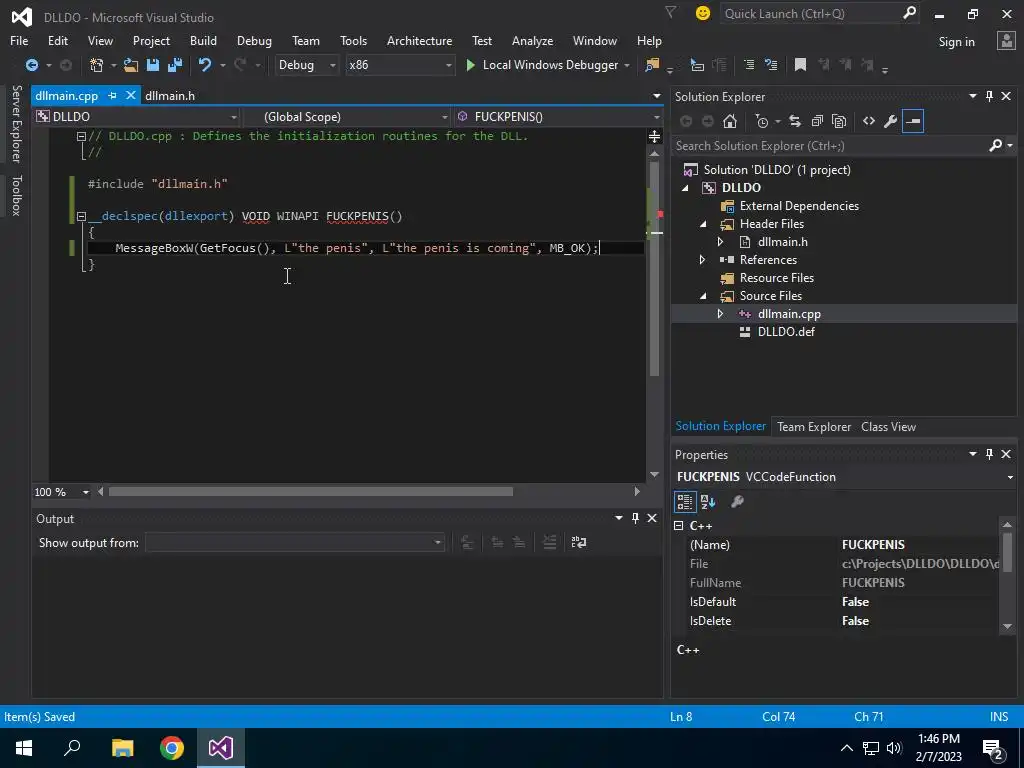1024x768 pixels.
Task: Toggle word wrap icon in Output panel
Action: [579, 542]
